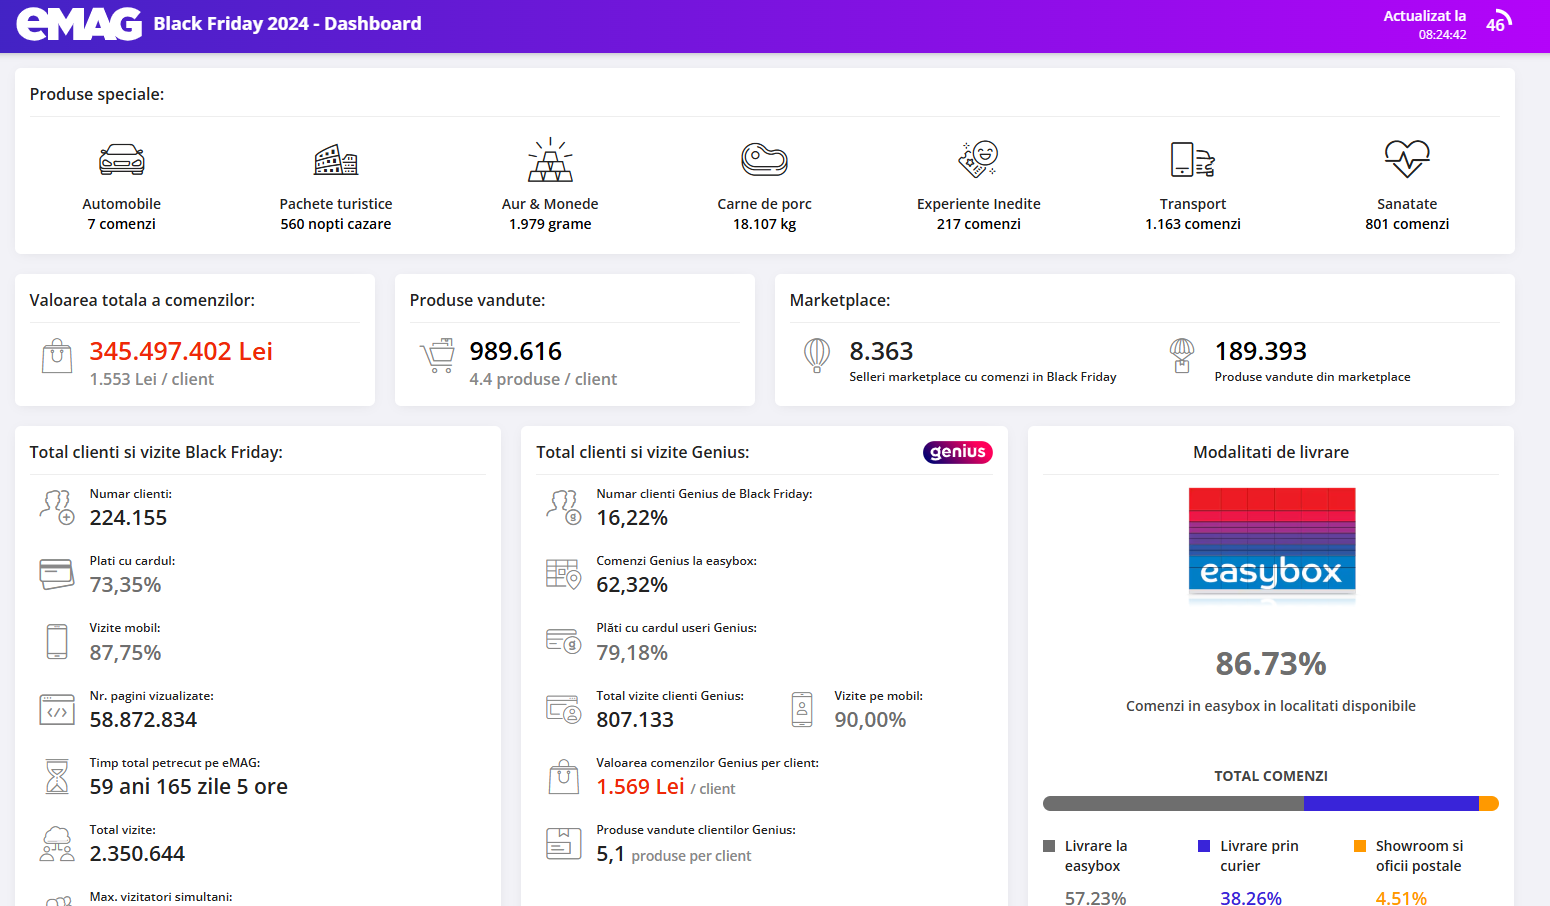
Task: Click the box icon for Genius products sold
Action: [x=564, y=843]
